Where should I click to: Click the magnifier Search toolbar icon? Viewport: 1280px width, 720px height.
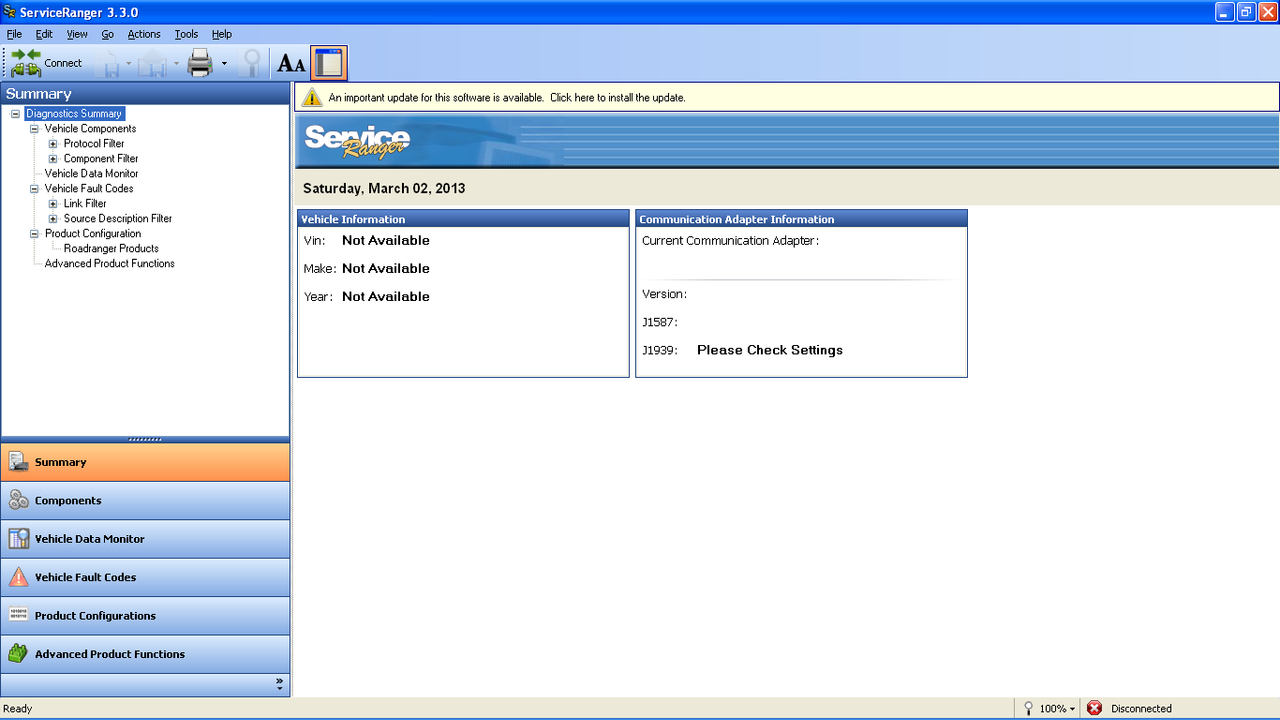252,63
